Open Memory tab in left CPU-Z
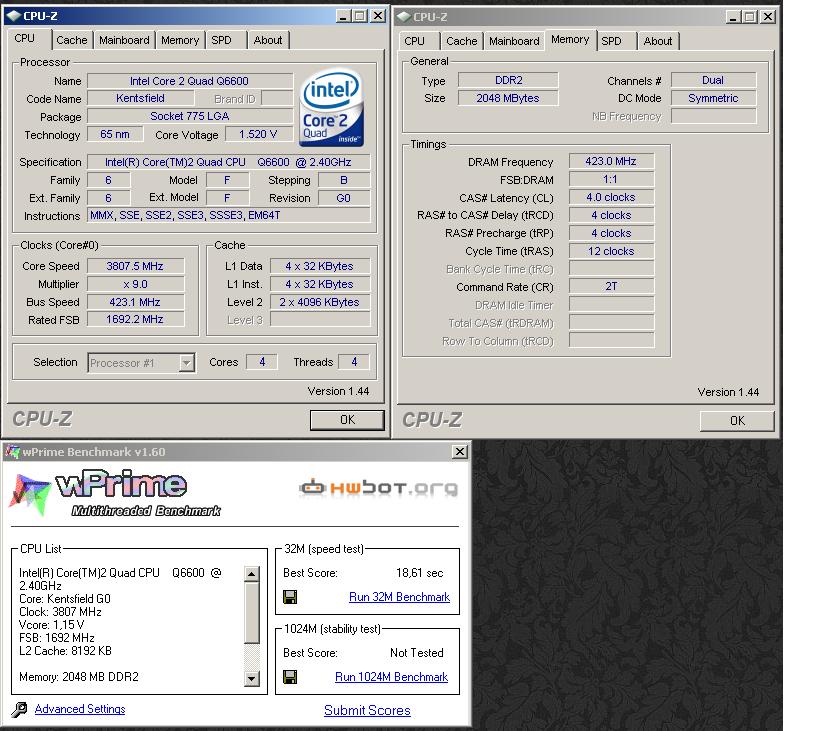This screenshot has height=731, width=840. (x=180, y=40)
